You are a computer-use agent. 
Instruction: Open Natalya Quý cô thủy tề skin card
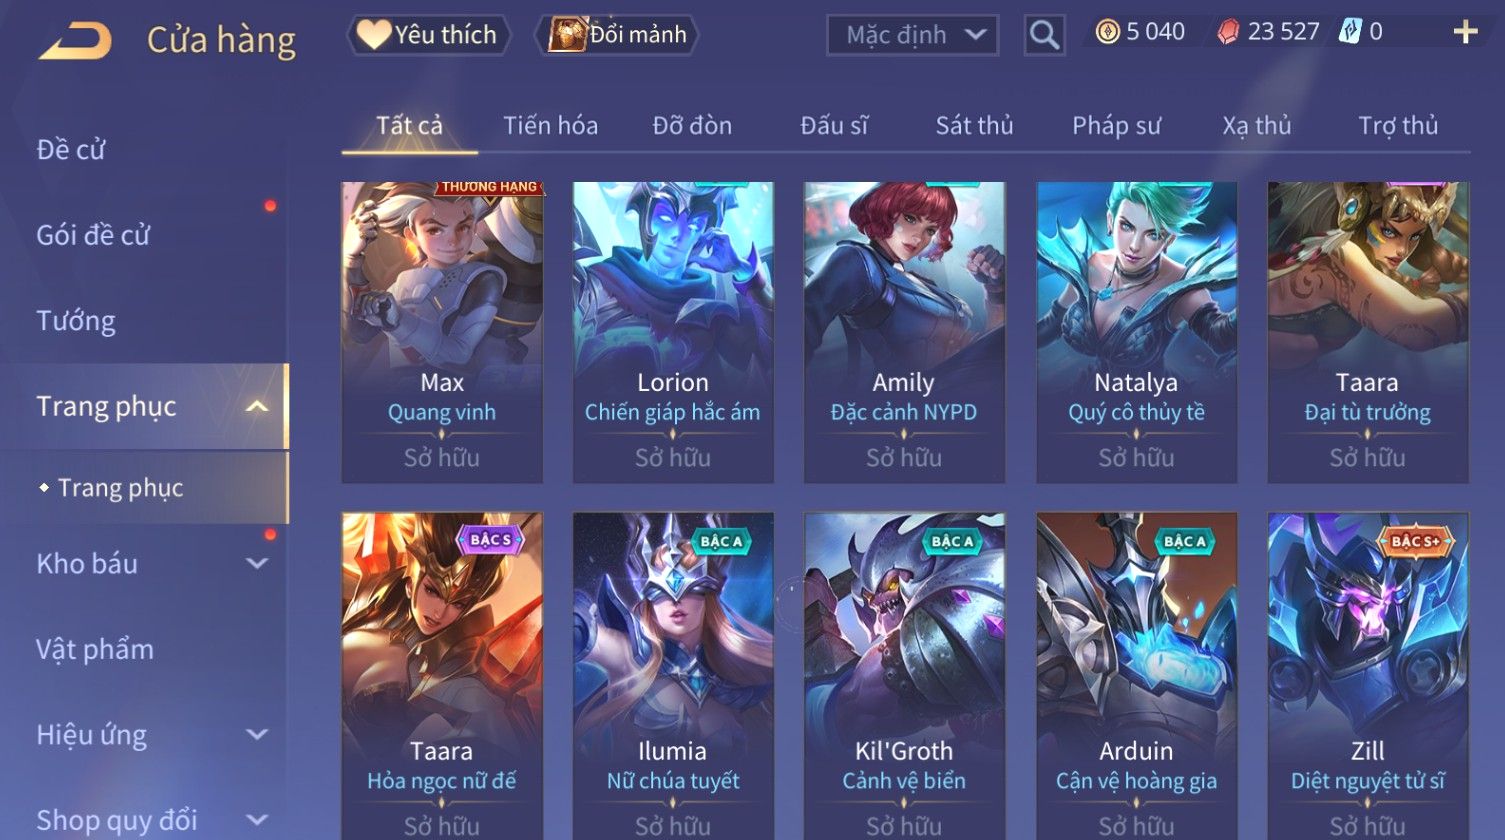point(1136,332)
